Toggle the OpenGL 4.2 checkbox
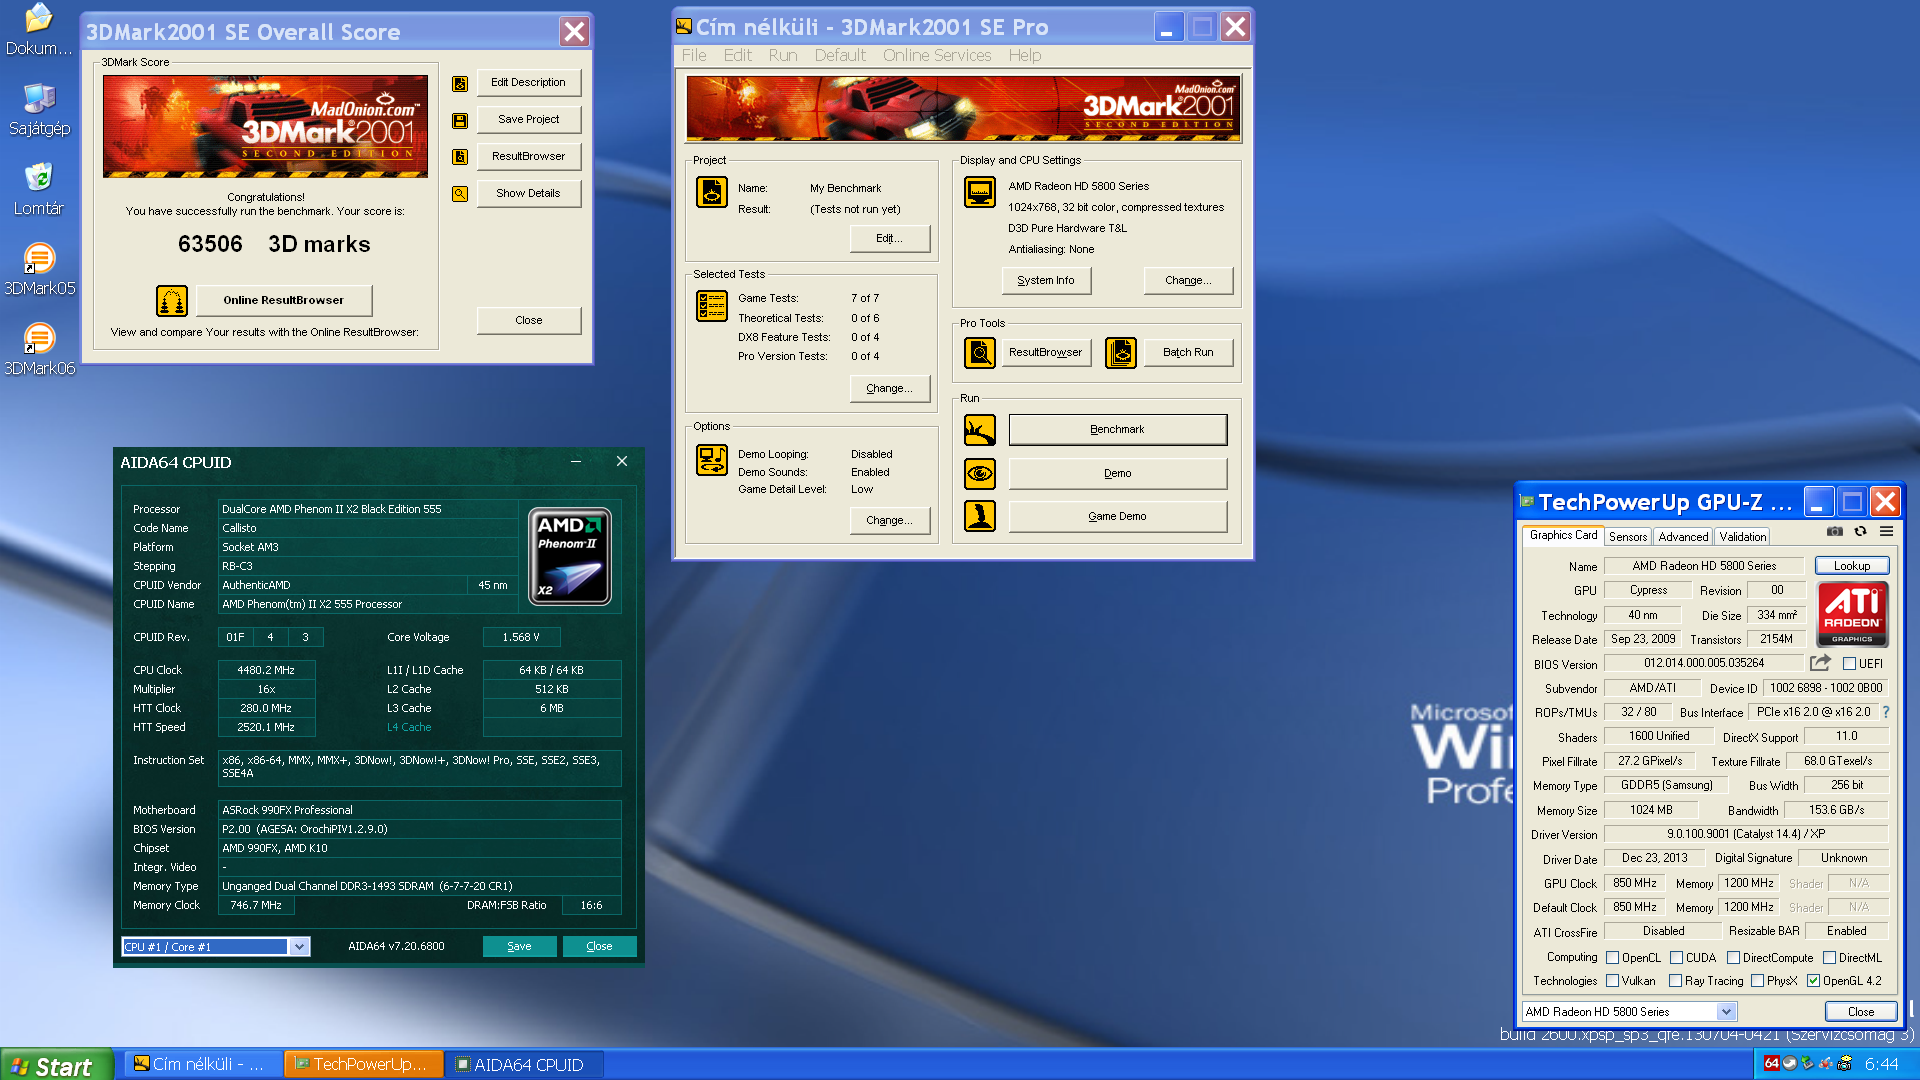The image size is (1920, 1080). (1813, 981)
